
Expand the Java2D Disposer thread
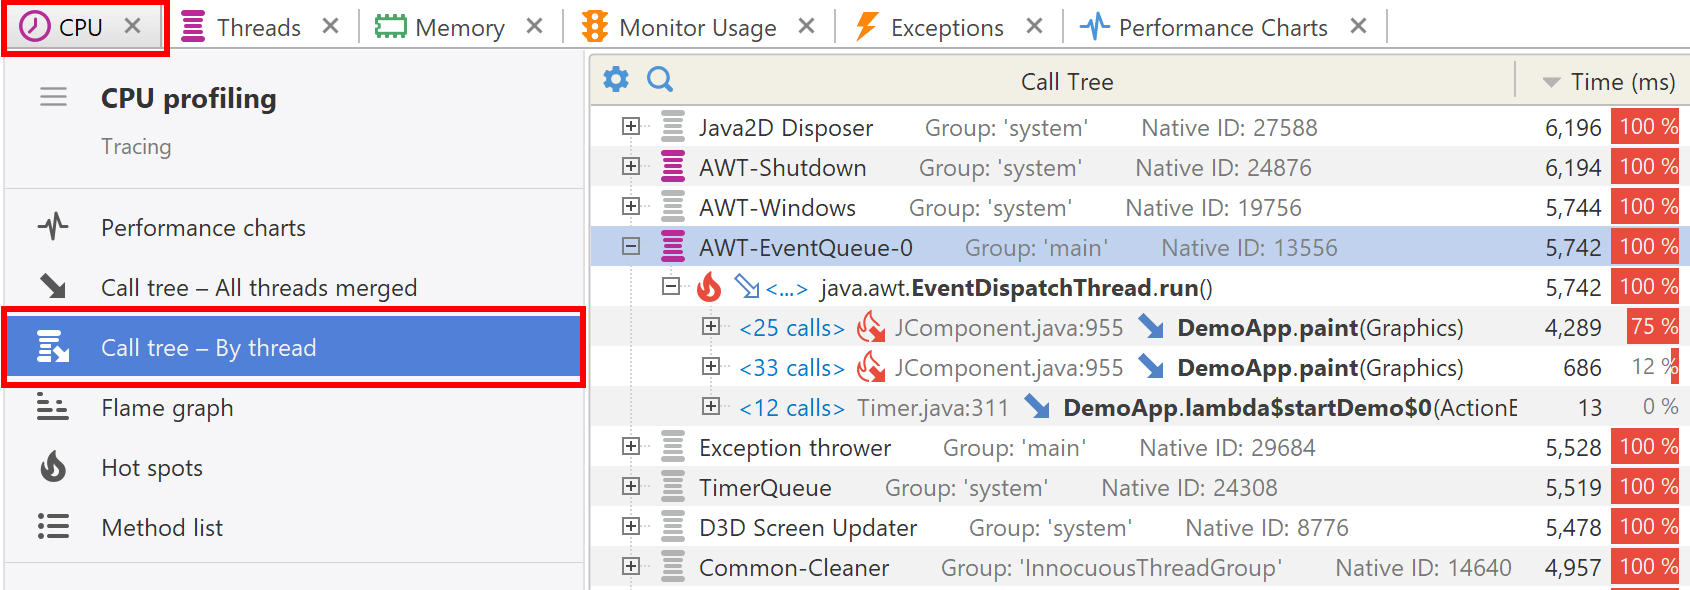[x=630, y=126]
